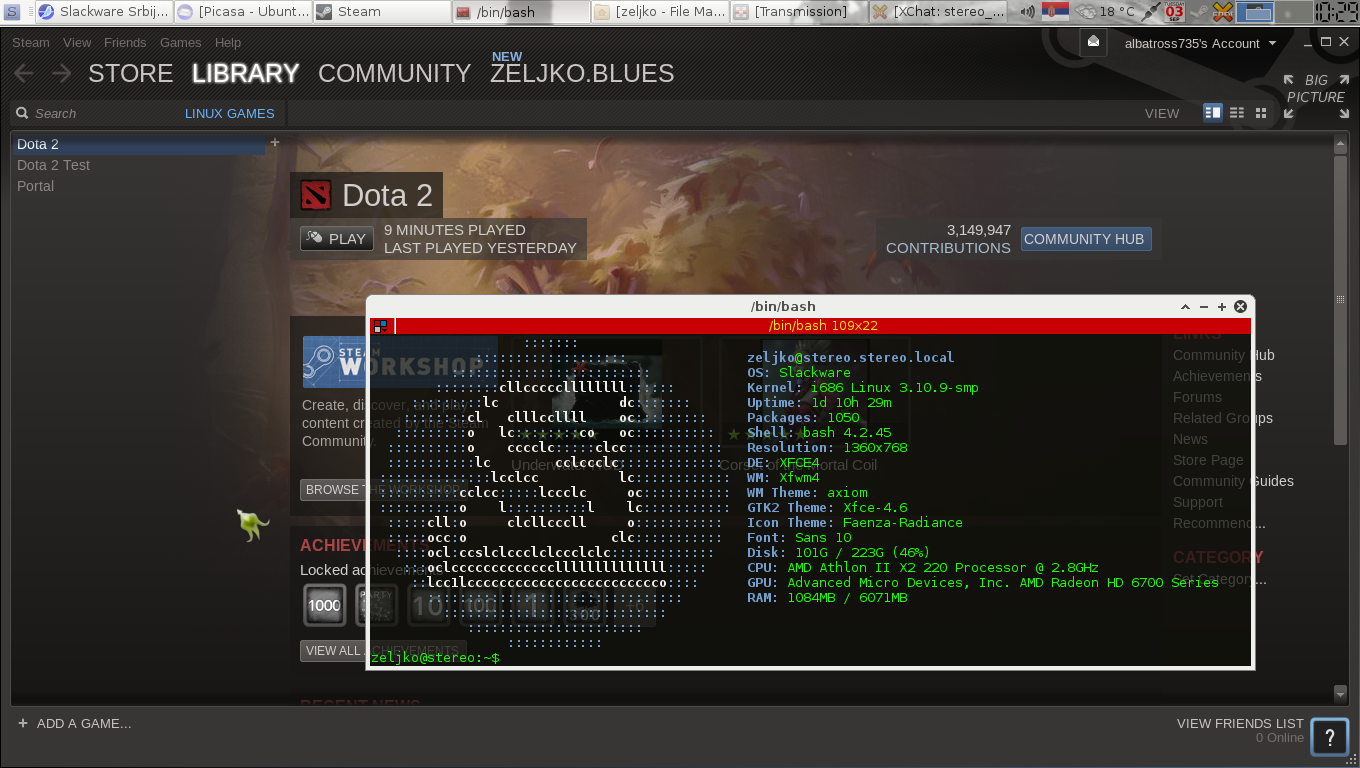Open the calendar tray icon
Image resolution: width=1360 pixels, height=768 pixels.
pos(1173,12)
